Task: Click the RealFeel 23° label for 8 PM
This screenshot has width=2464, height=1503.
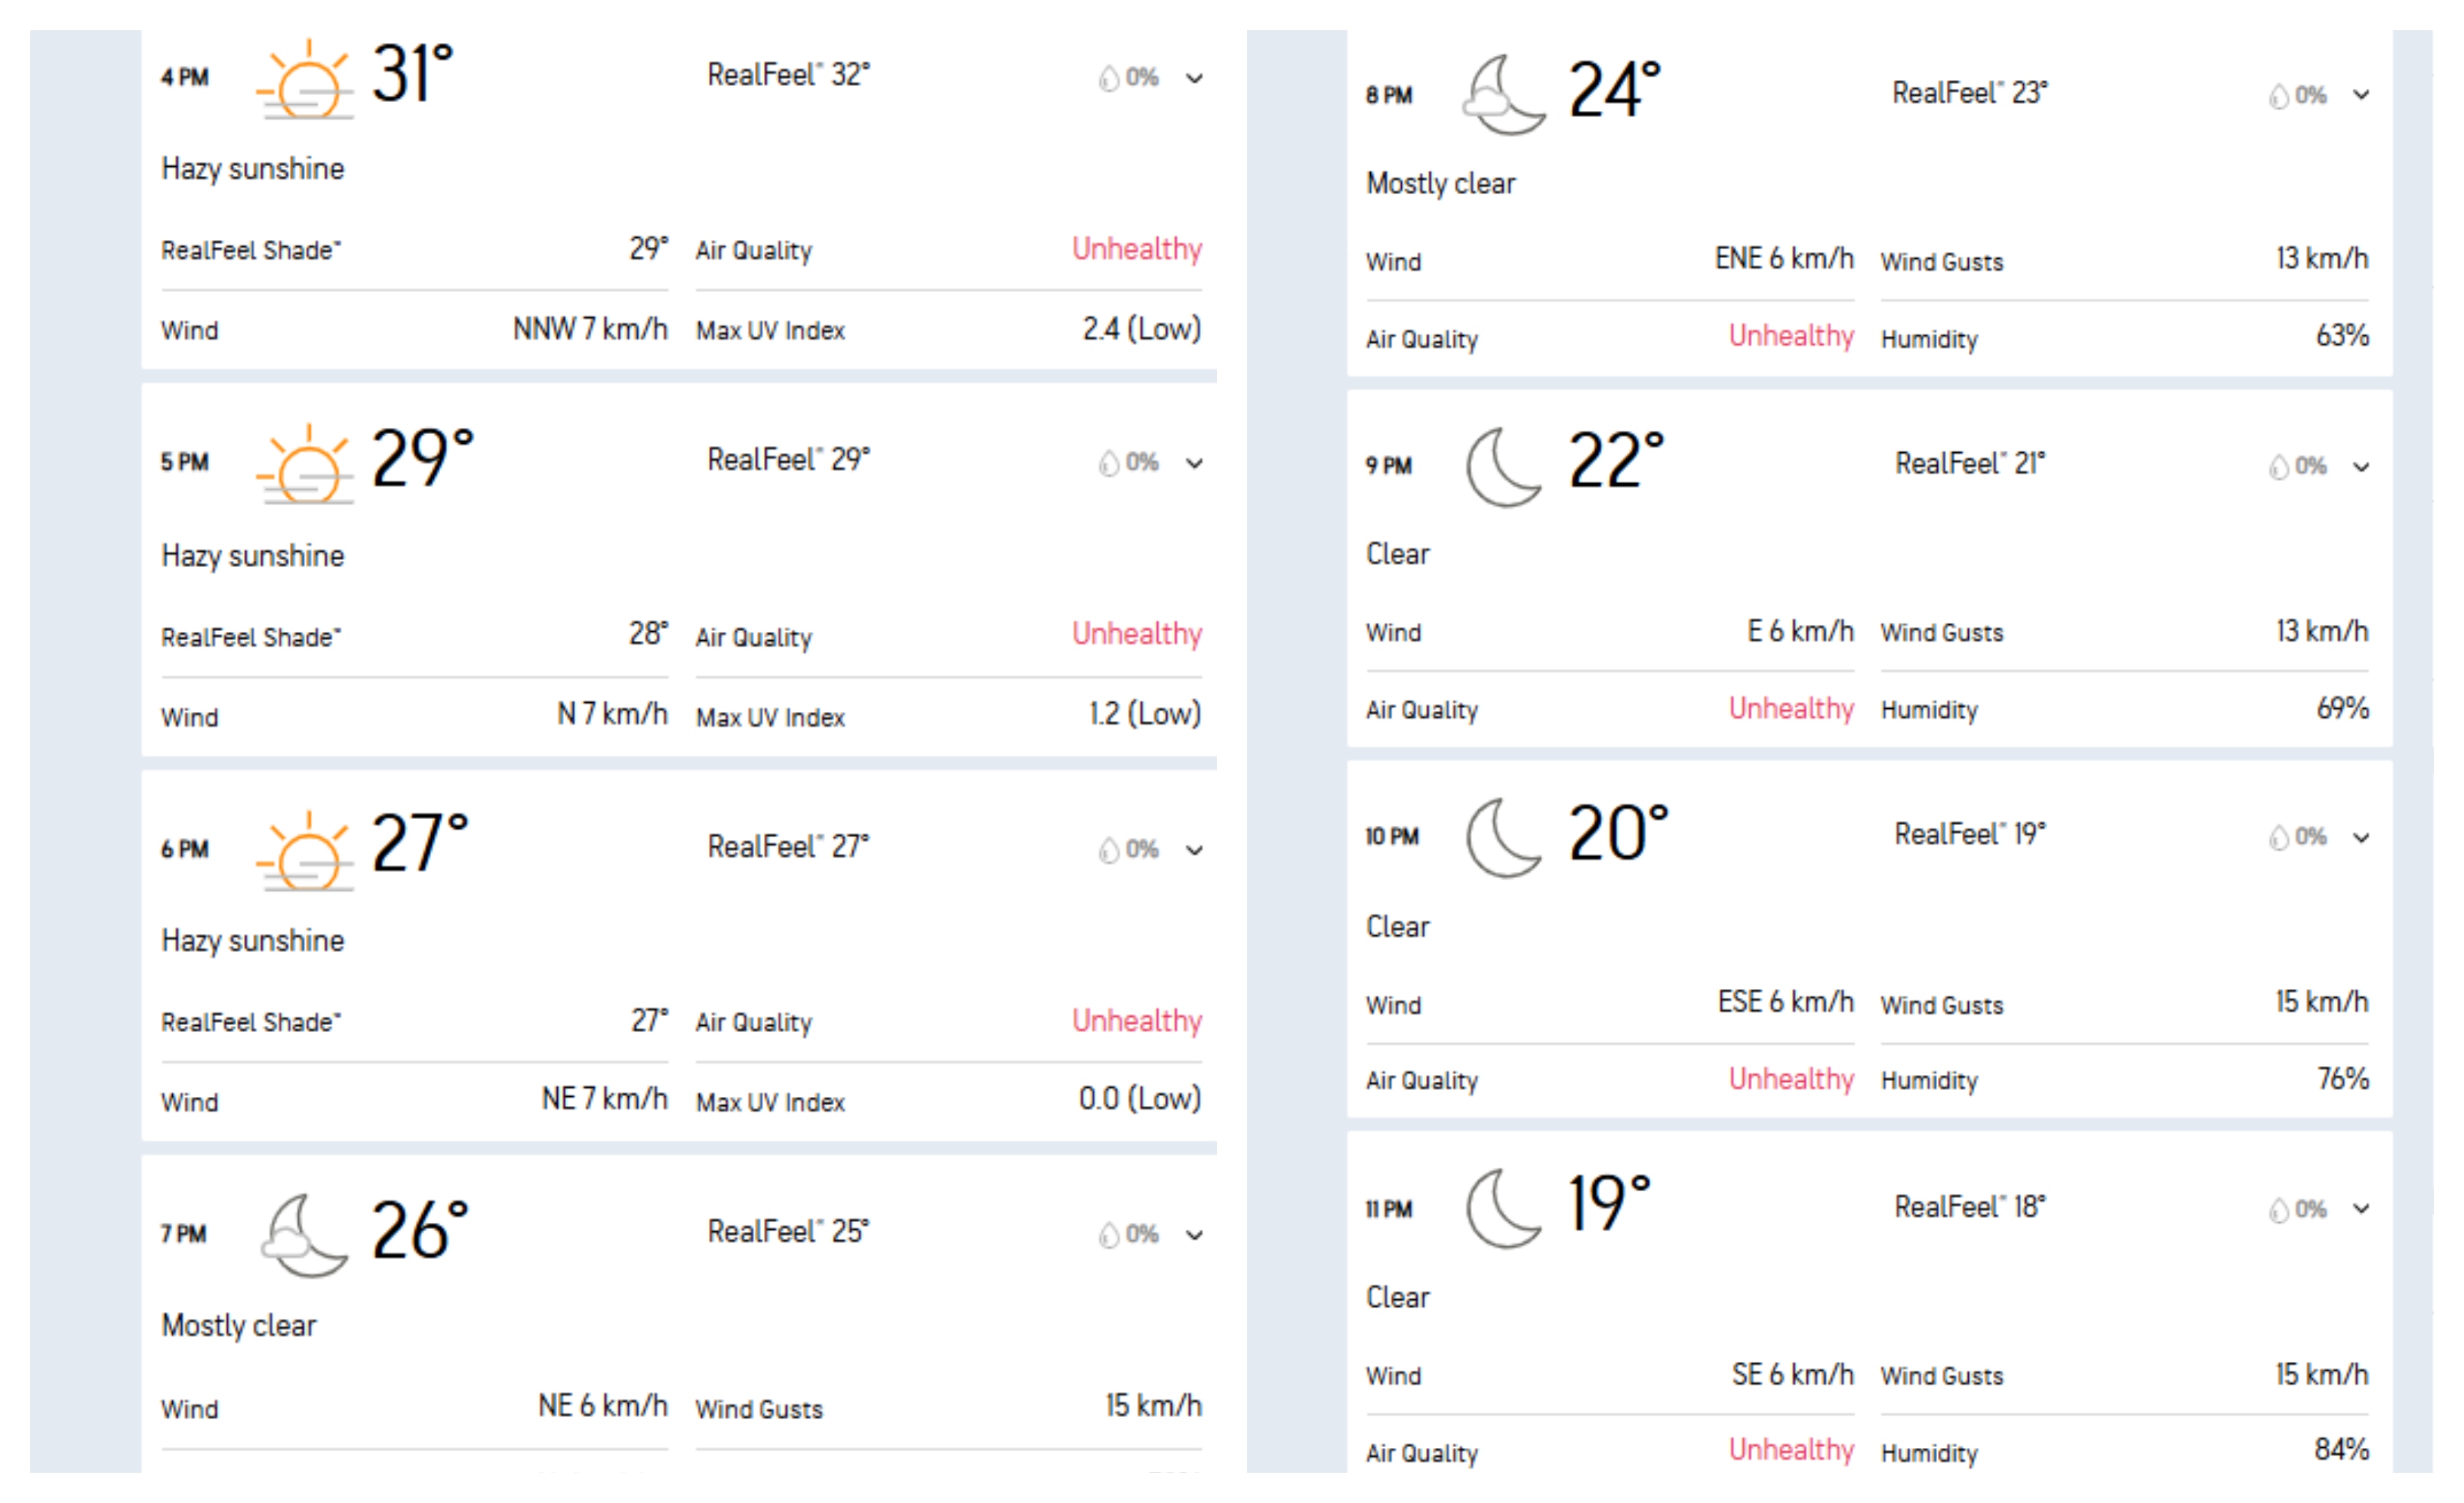Action: pyautogui.click(x=1969, y=94)
